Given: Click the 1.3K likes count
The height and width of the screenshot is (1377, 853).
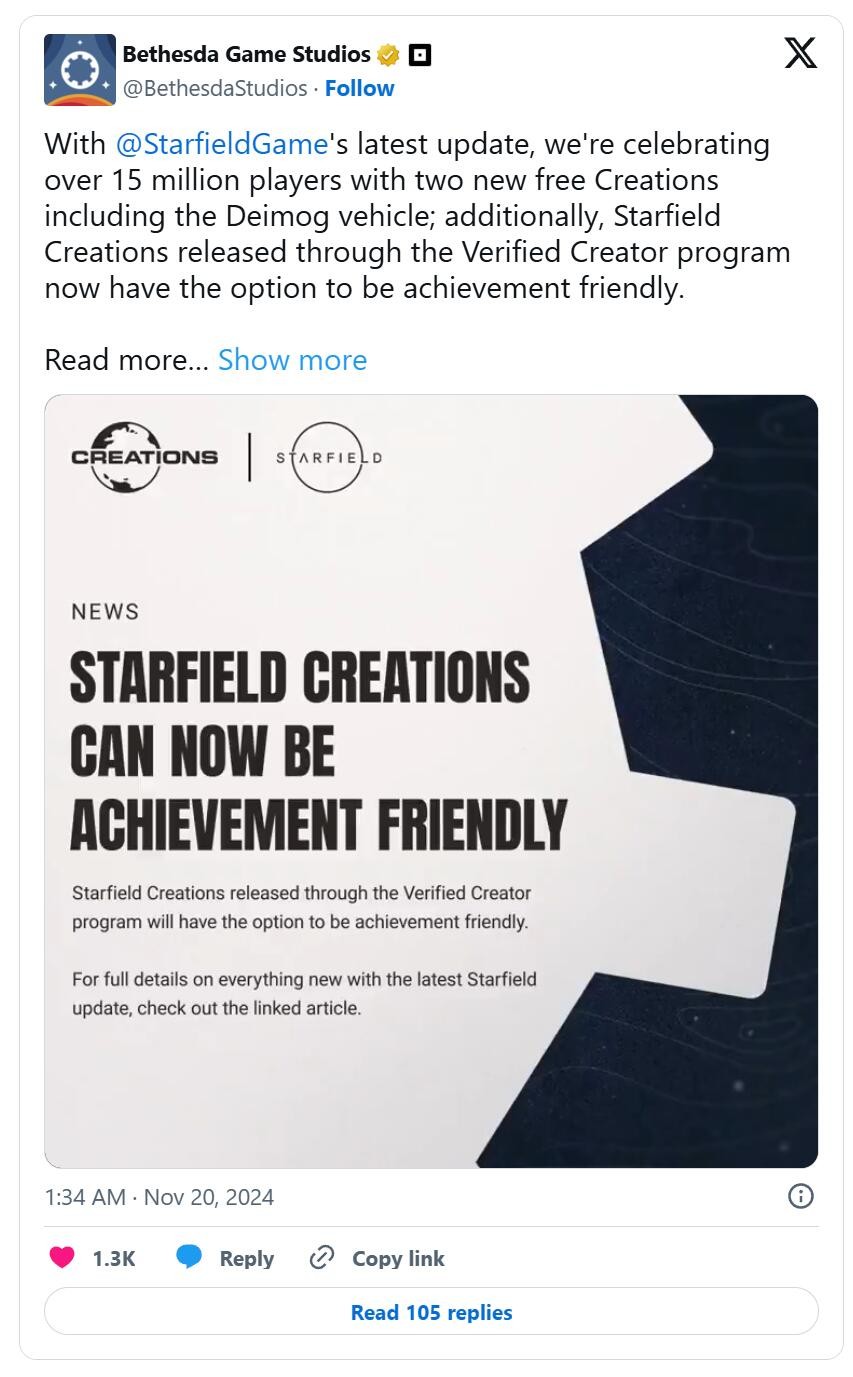Looking at the screenshot, I should coord(114,1258).
